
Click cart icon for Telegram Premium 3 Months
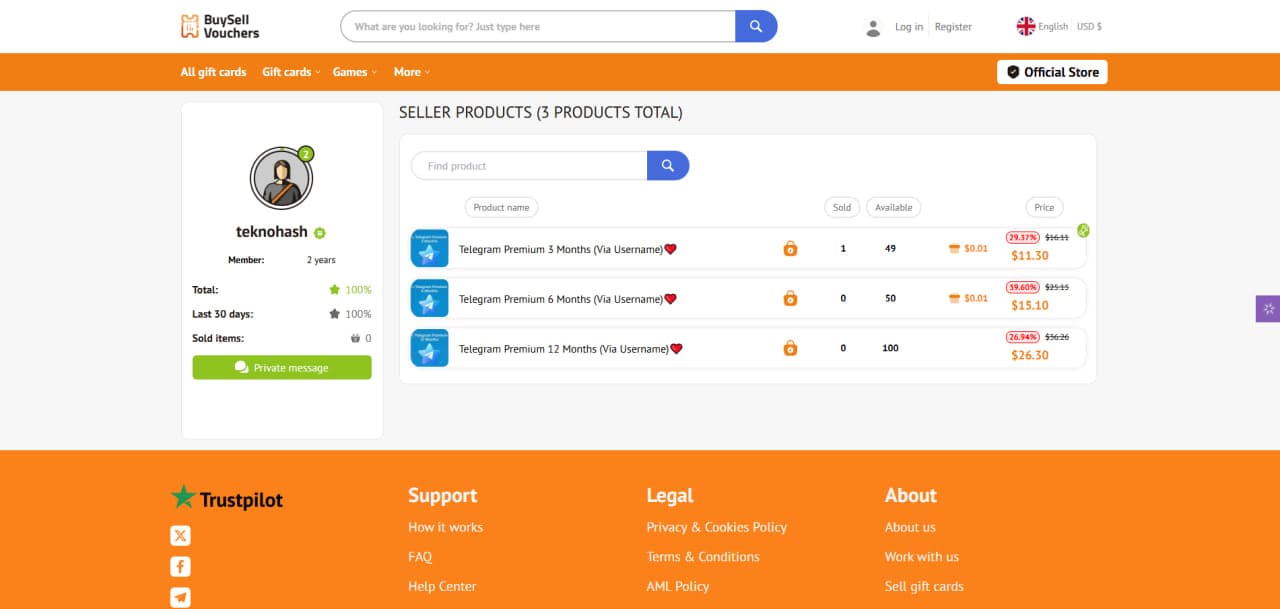[790, 249]
